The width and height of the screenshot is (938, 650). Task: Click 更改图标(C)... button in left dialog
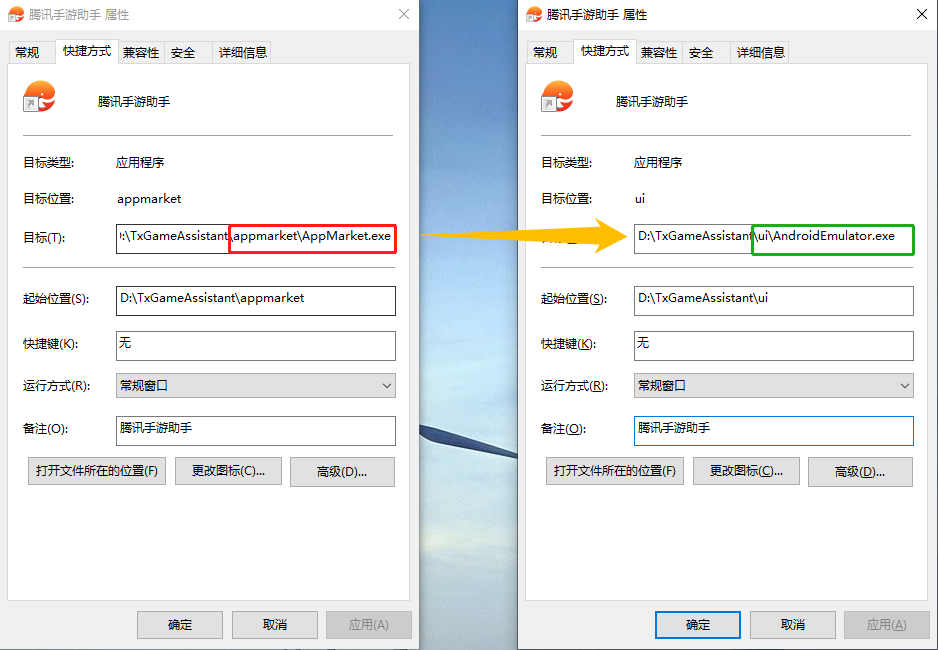click(x=228, y=471)
